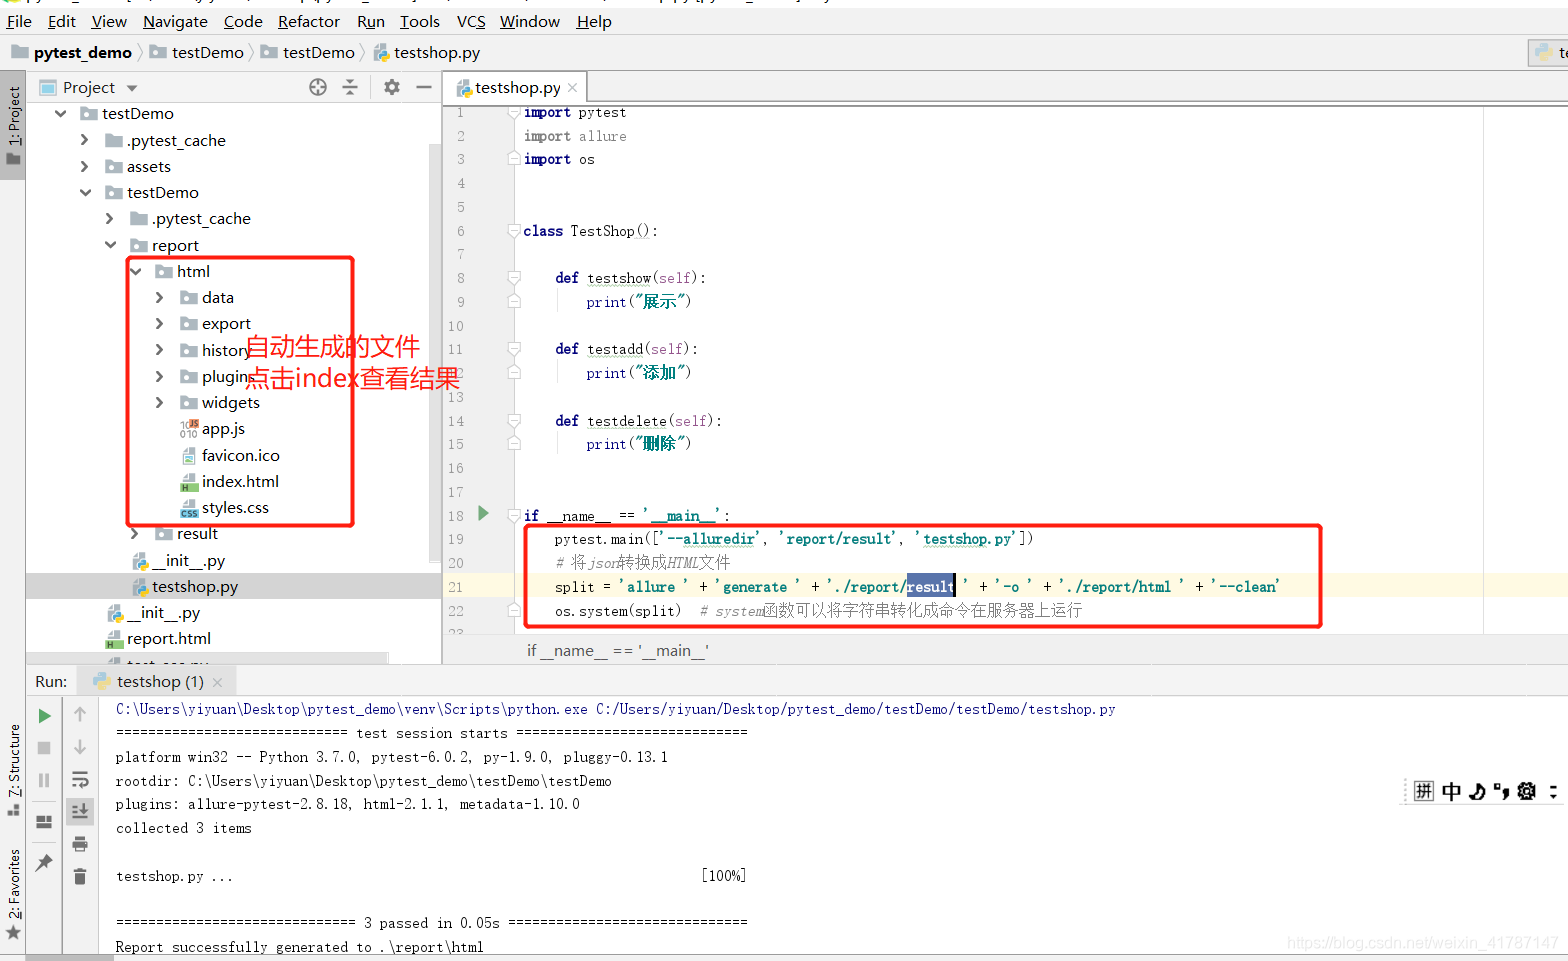
Task: Place cursor on line 21 split statement
Action: coord(917,587)
